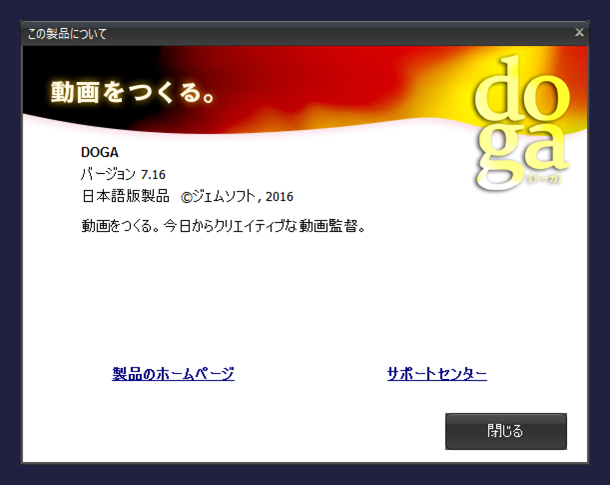This screenshot has height=485, width=610.
Task: Click the 今日からクリエイティブな動画監督 description line
Action: [x=224, y=226]
